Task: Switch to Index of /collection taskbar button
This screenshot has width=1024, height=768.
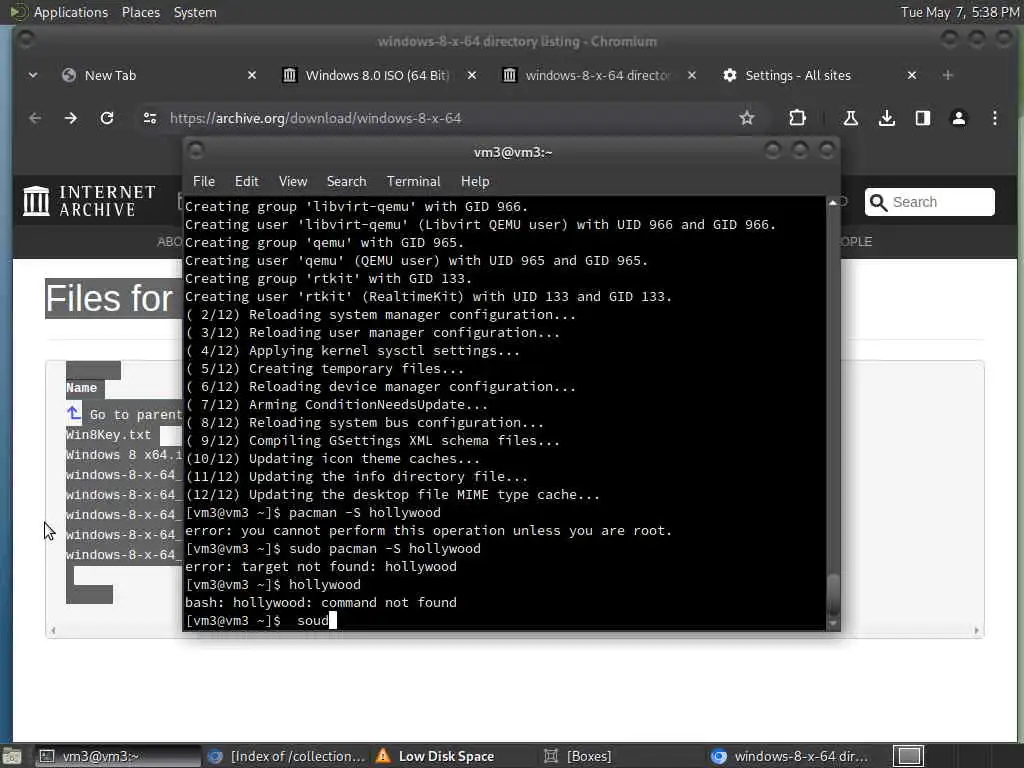Action: [x=287, y=756]
